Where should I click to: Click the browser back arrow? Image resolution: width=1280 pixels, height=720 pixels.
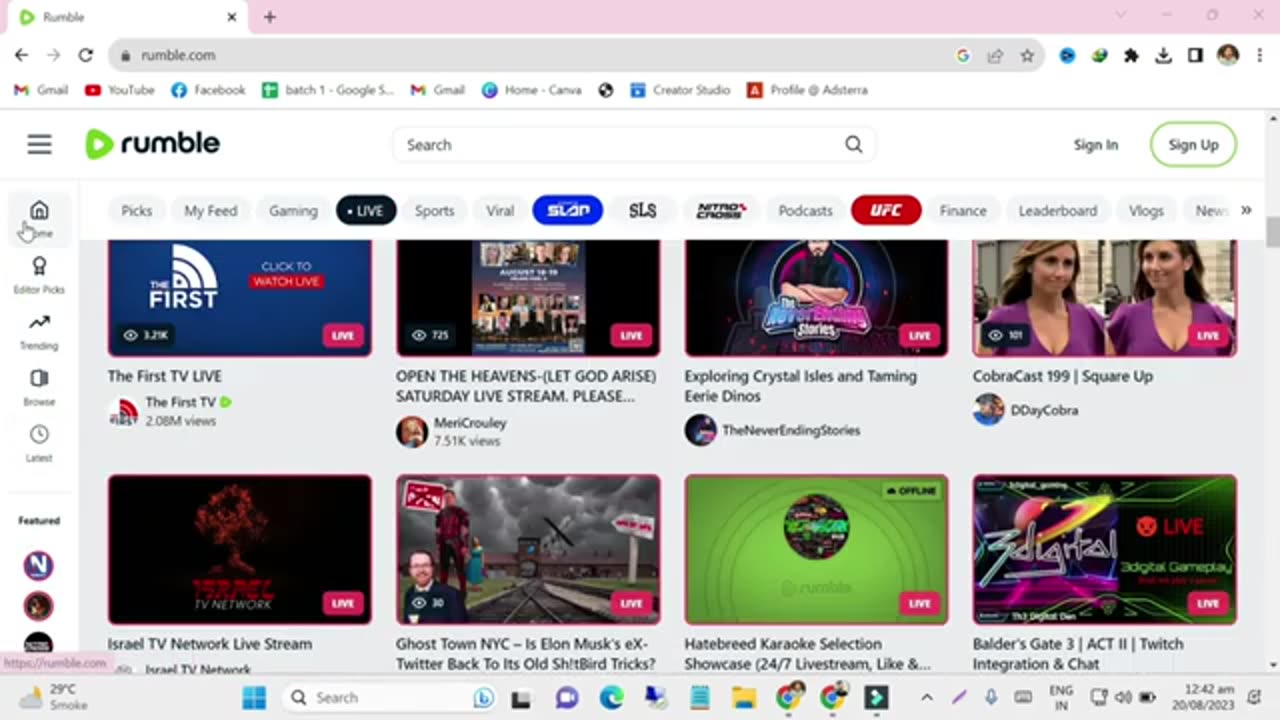click(x=21, y=55)
